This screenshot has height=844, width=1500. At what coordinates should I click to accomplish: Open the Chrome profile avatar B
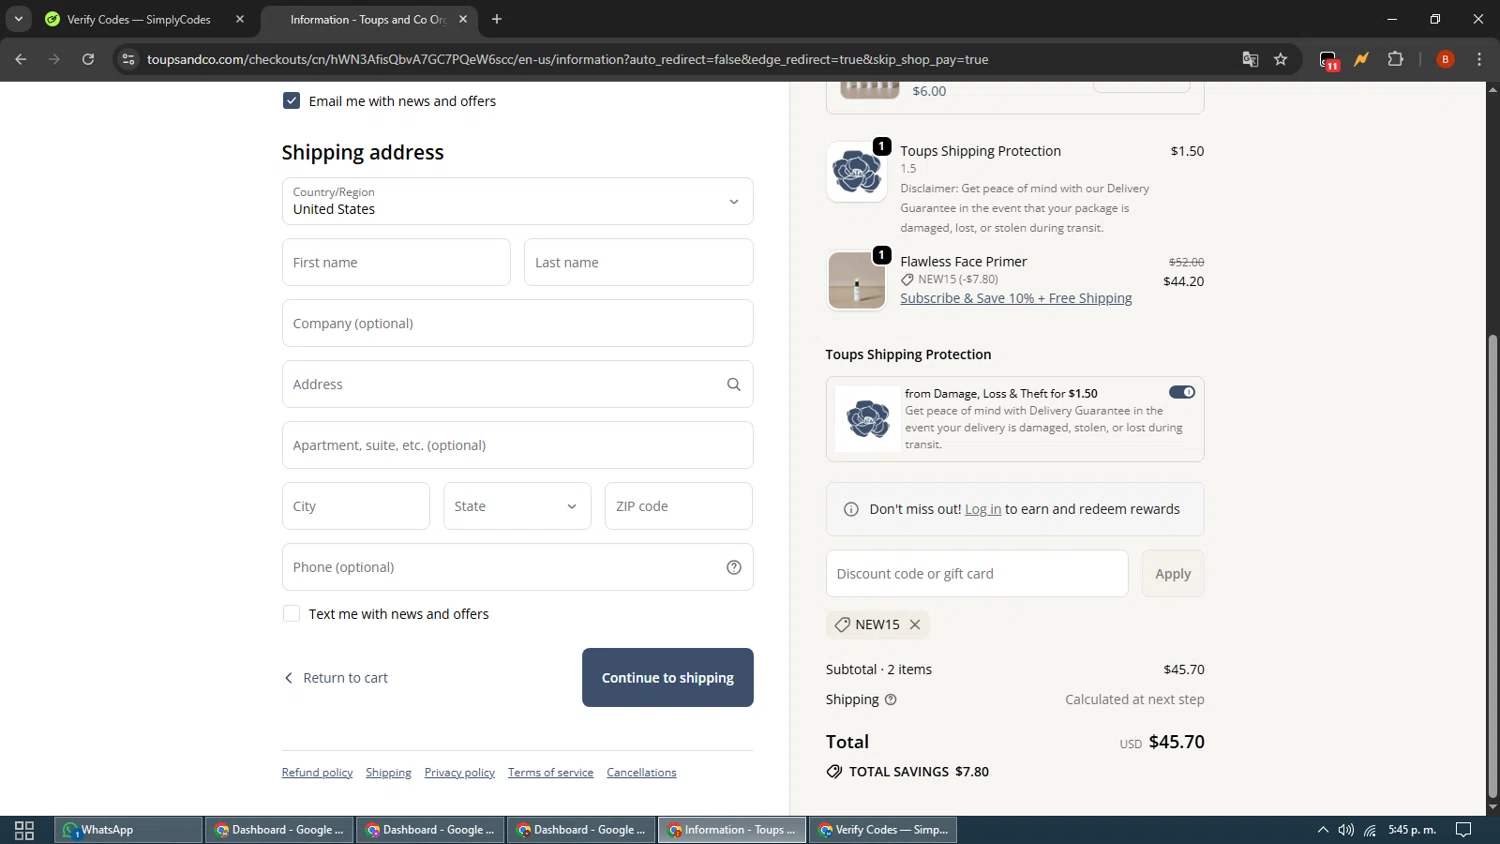1445,59
